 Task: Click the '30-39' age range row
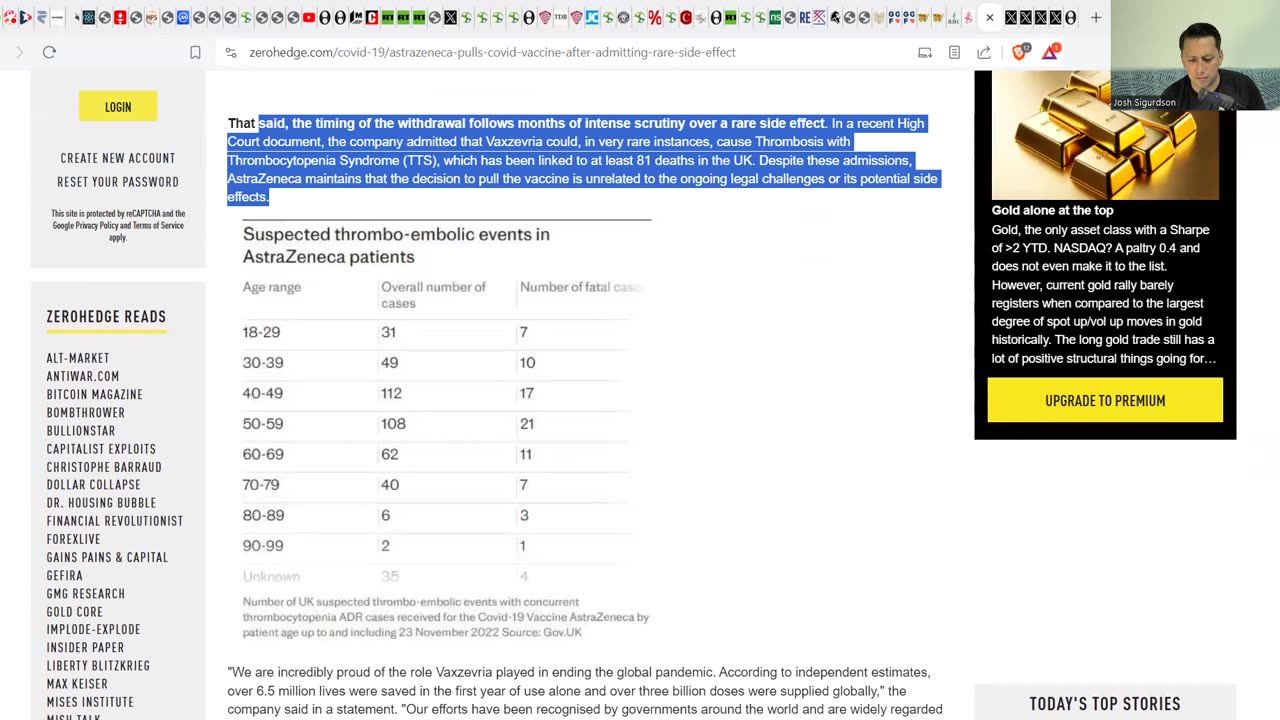[x=436, y=363]
